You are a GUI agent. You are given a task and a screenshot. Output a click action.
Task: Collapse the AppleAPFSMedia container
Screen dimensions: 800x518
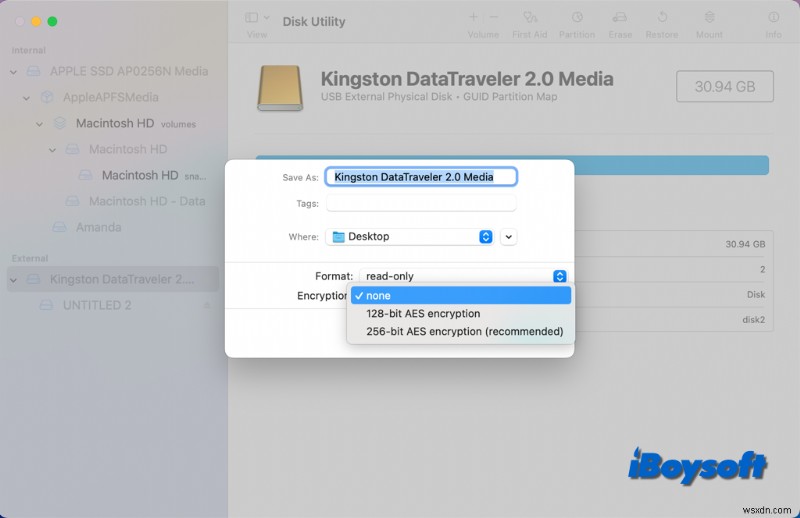pyautogui.click(x=27, y=98)
